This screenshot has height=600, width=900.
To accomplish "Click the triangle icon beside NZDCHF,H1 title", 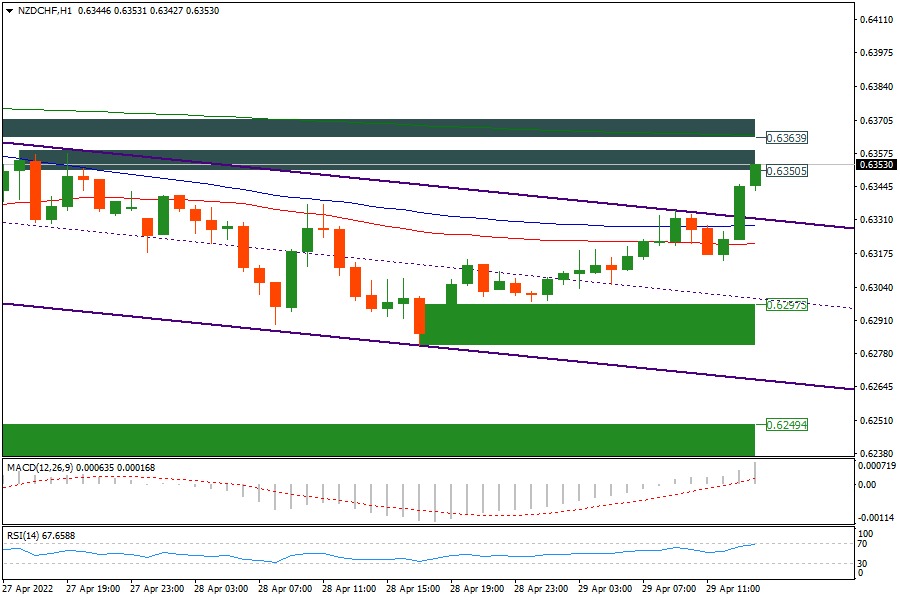I will pos(9,10).
